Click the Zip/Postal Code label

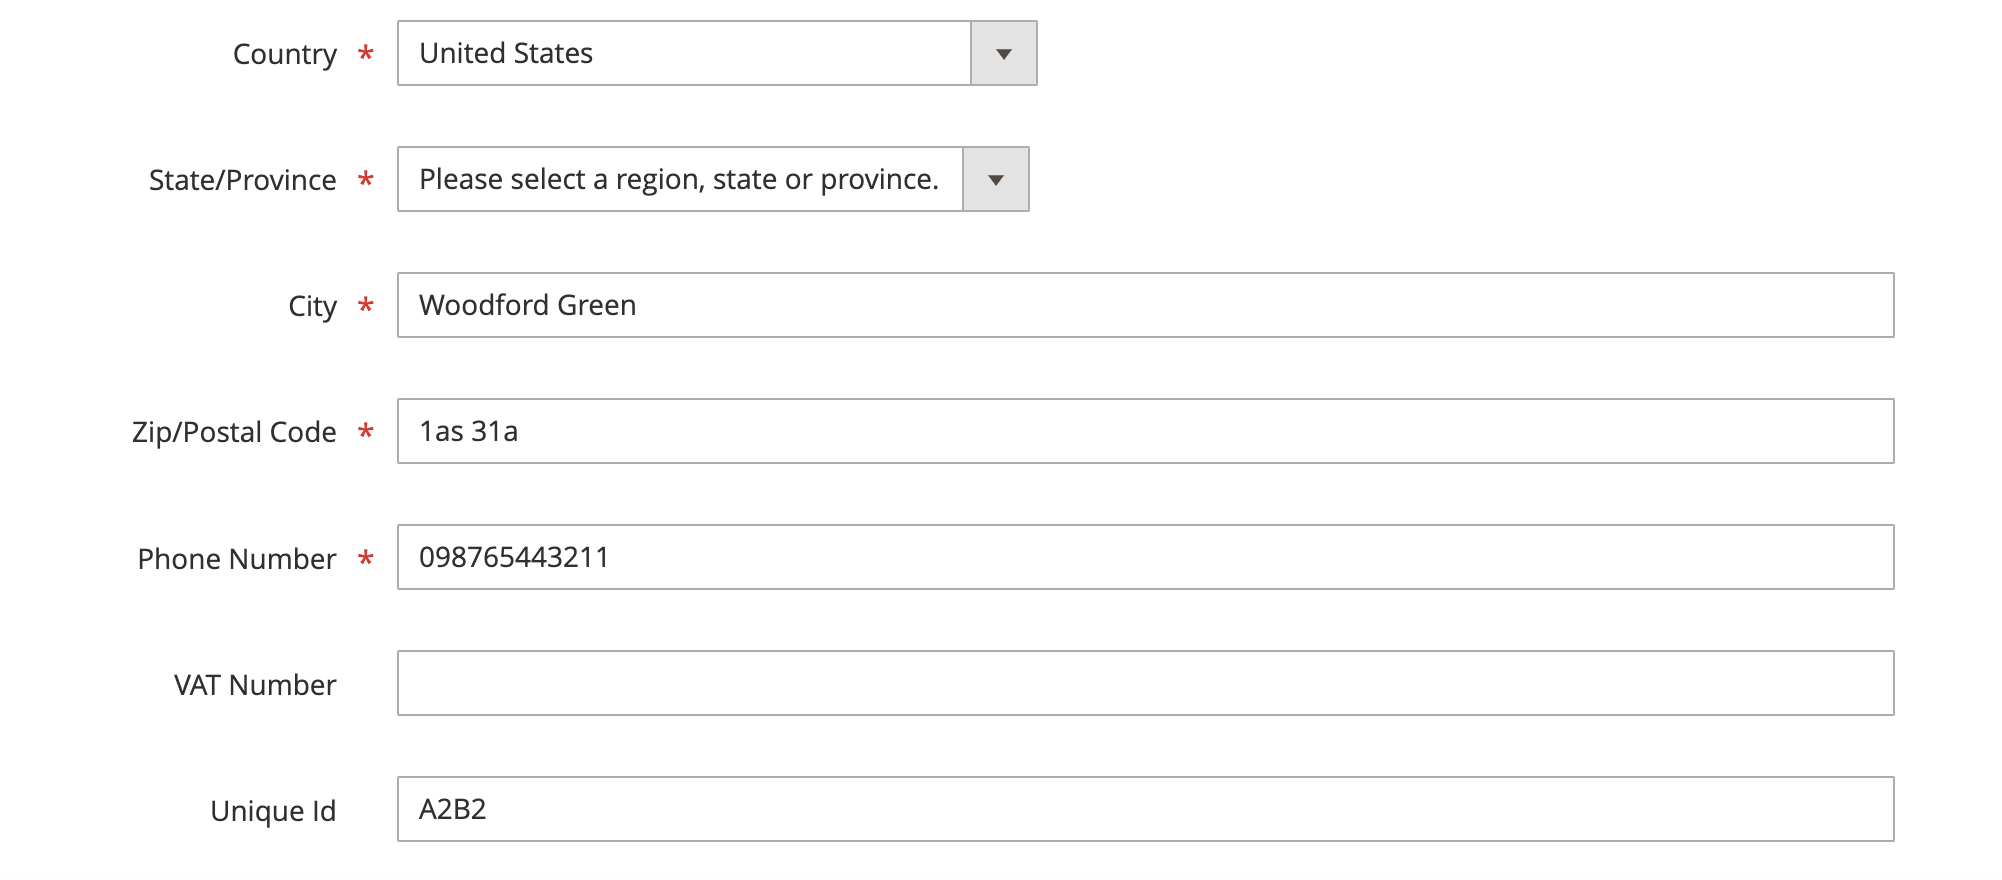[x=234, y=432]
